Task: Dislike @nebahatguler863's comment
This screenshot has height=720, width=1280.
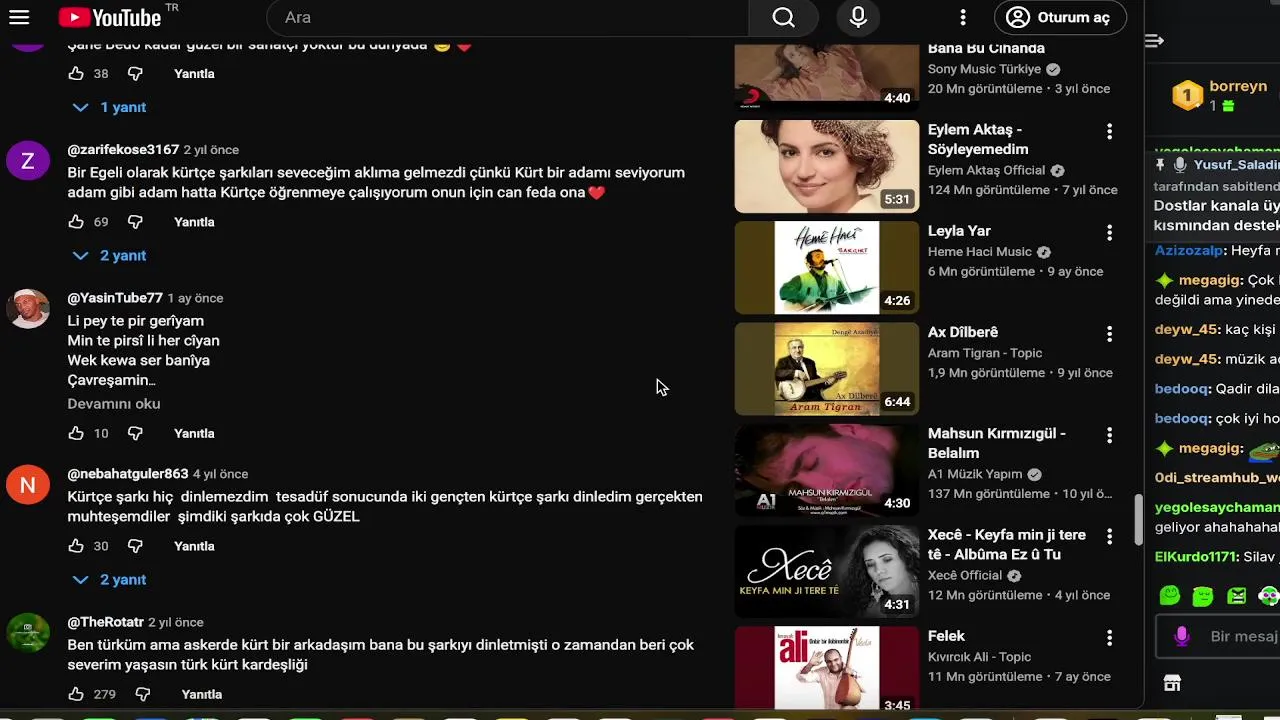Action: click(x=135, y=546)
